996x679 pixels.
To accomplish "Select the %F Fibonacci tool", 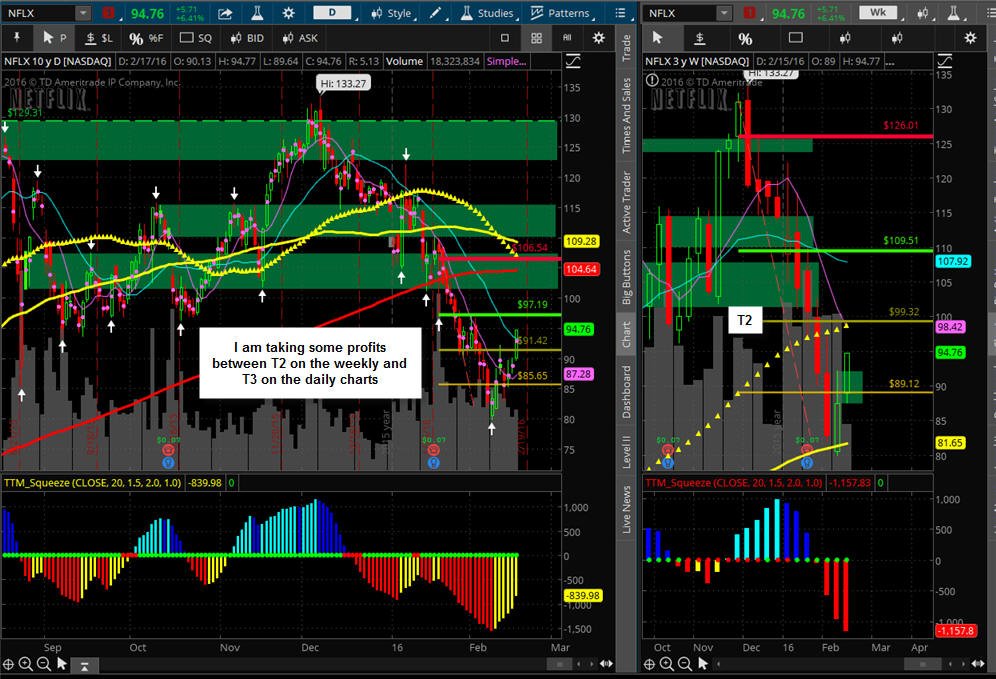I will tap(146, 38).
